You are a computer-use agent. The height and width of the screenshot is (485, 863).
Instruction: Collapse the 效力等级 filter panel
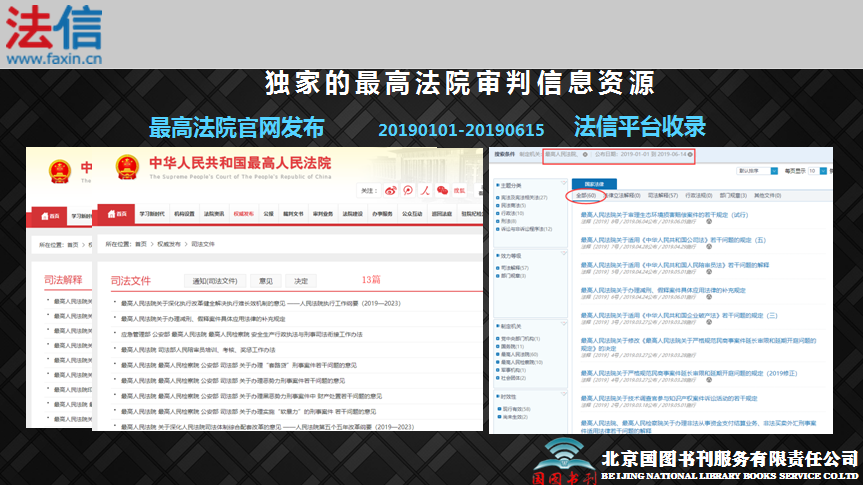coord(563,253)
